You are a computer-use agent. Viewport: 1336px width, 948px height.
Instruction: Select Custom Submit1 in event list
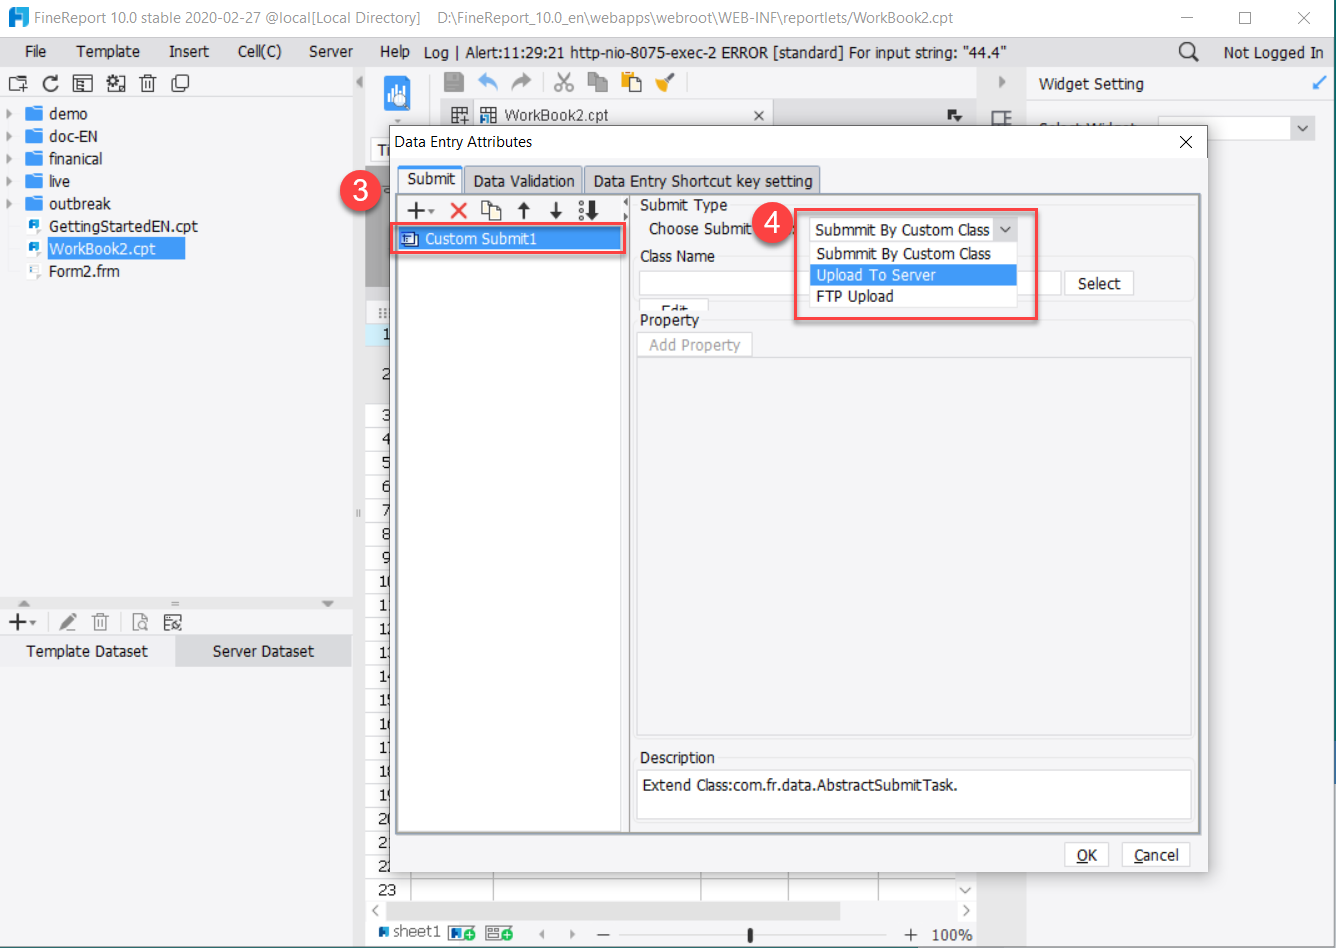coord(509,238)
